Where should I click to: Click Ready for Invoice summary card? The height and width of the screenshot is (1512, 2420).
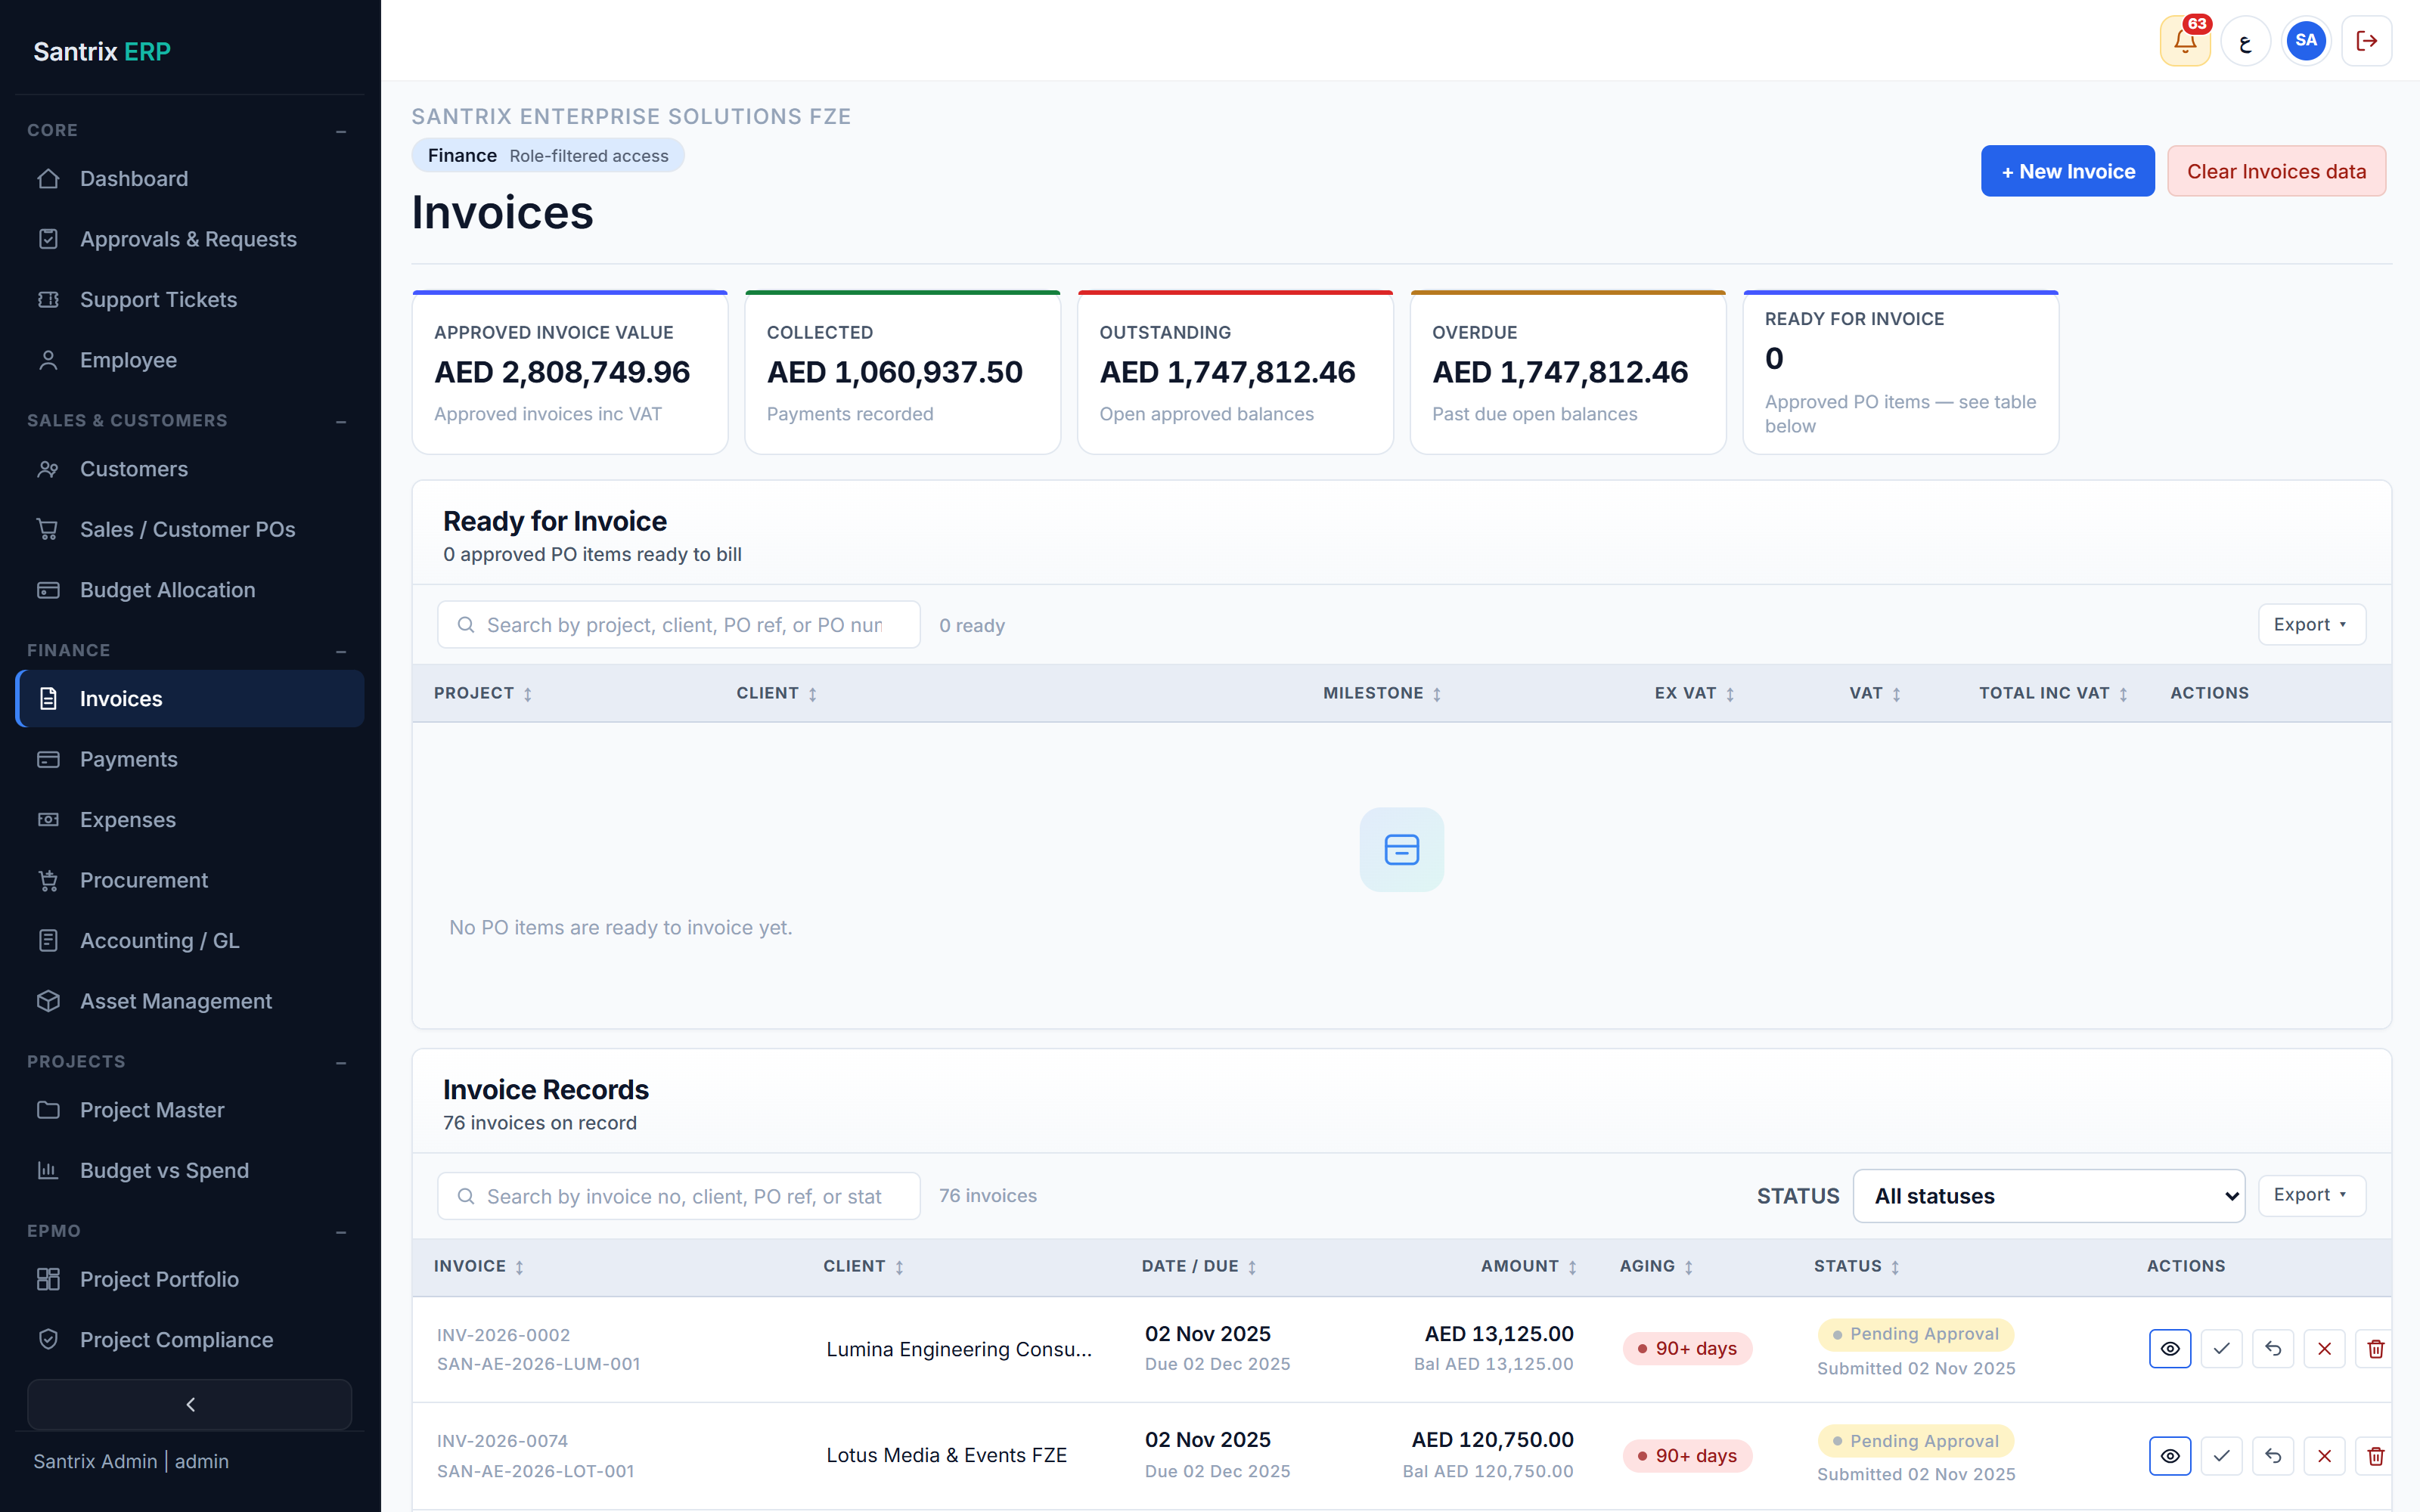coord(1900,372)
